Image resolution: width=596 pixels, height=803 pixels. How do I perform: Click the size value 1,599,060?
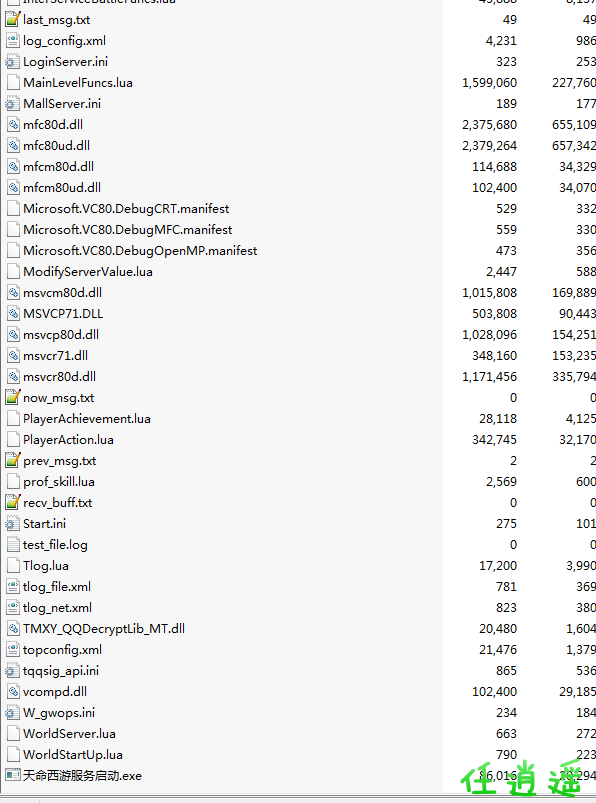click(x=489, y=82)
